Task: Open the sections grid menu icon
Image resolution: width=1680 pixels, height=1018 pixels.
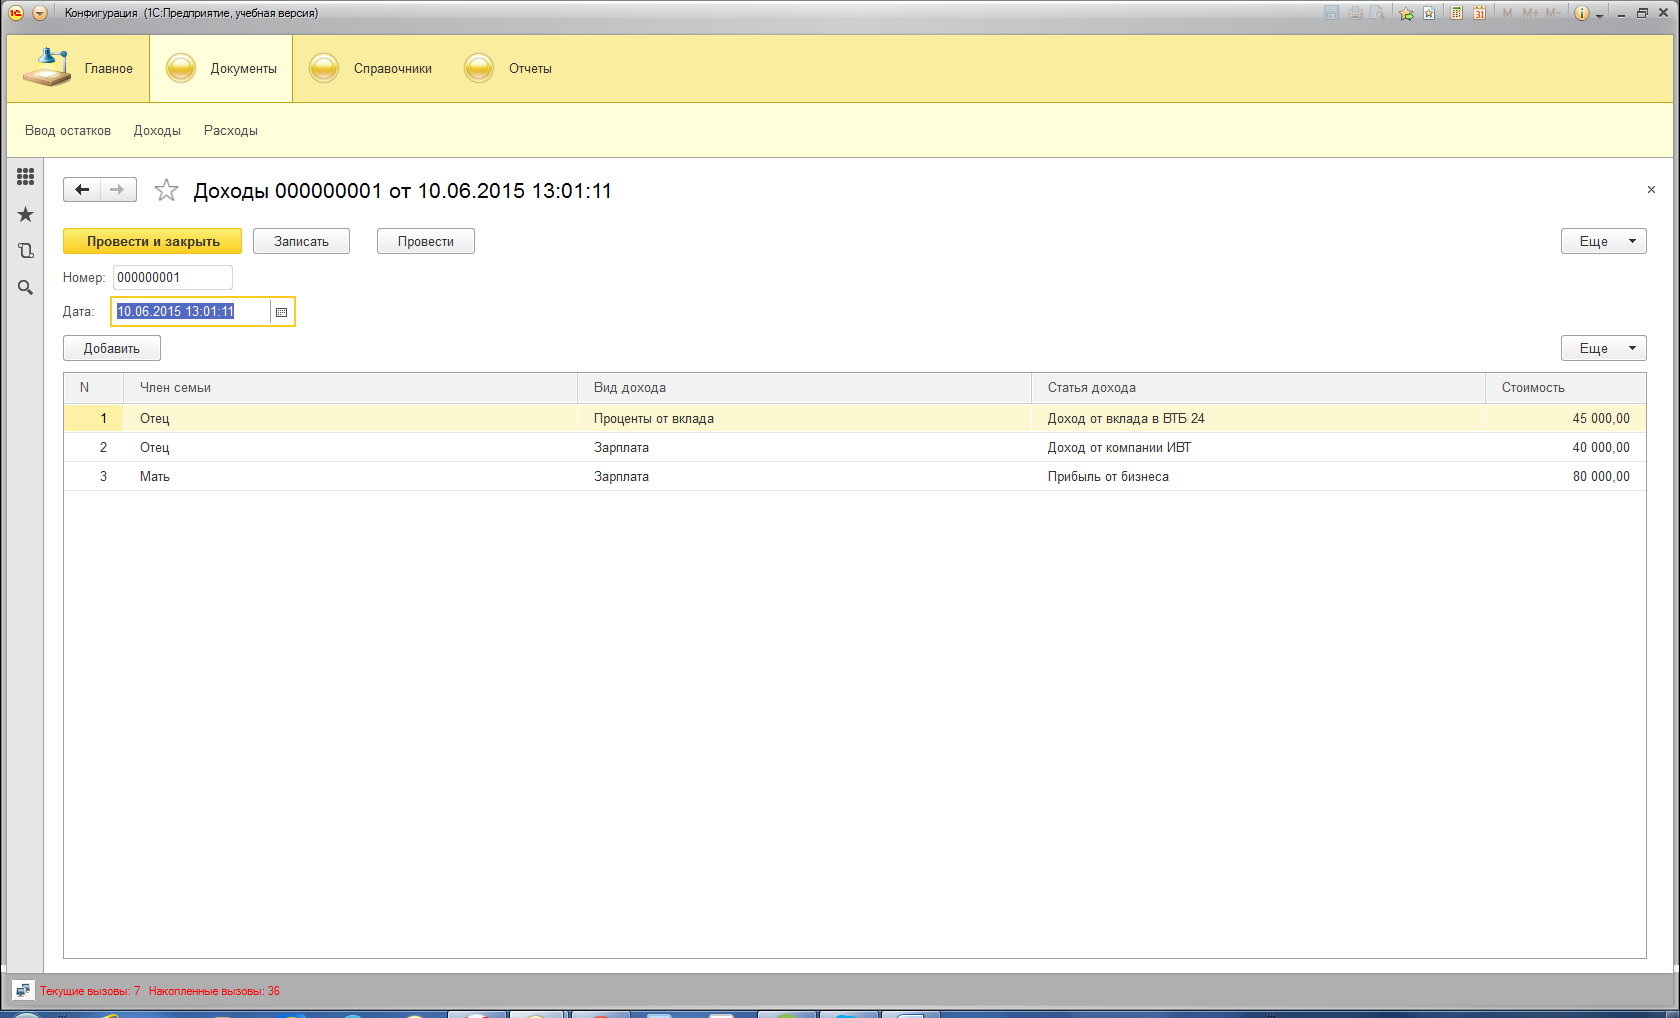Action: (x=25, y=177)
